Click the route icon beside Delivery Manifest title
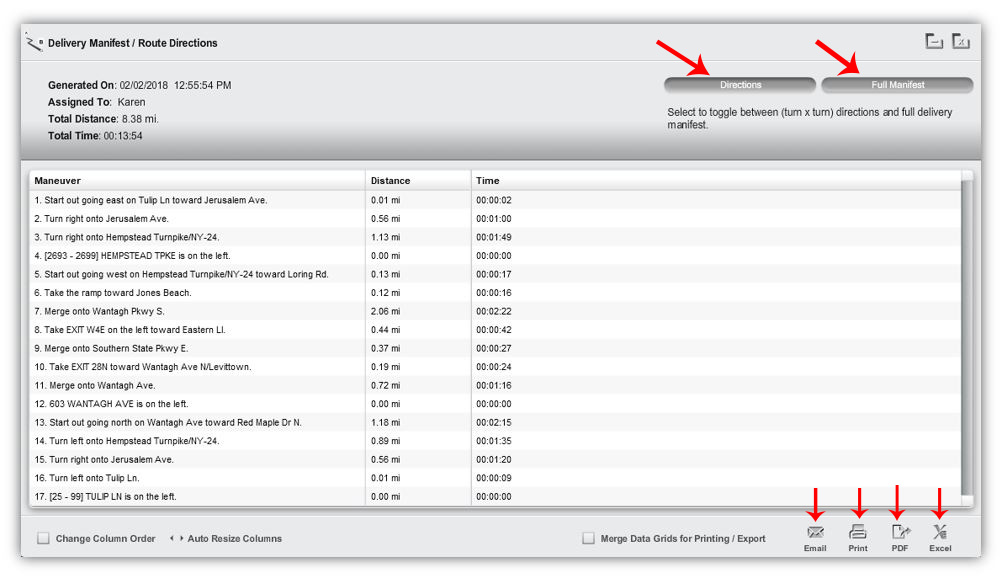The image size is (1007, 577). (34, 43)
